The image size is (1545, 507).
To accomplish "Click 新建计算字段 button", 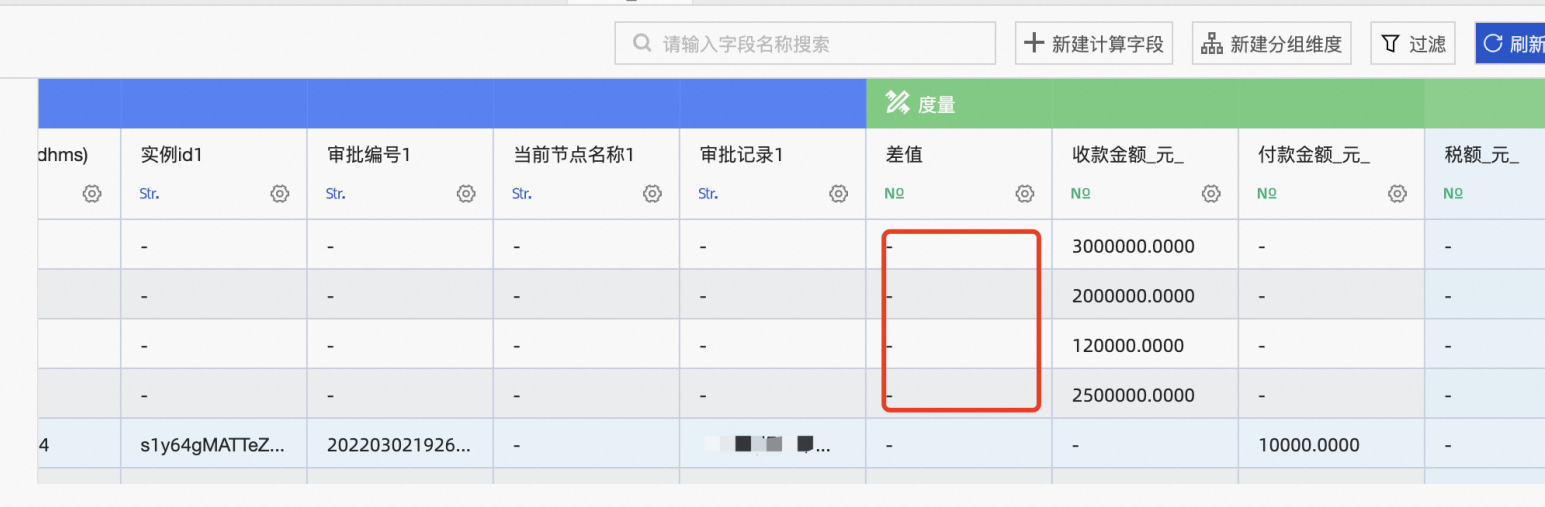I will pos(1094,44).
